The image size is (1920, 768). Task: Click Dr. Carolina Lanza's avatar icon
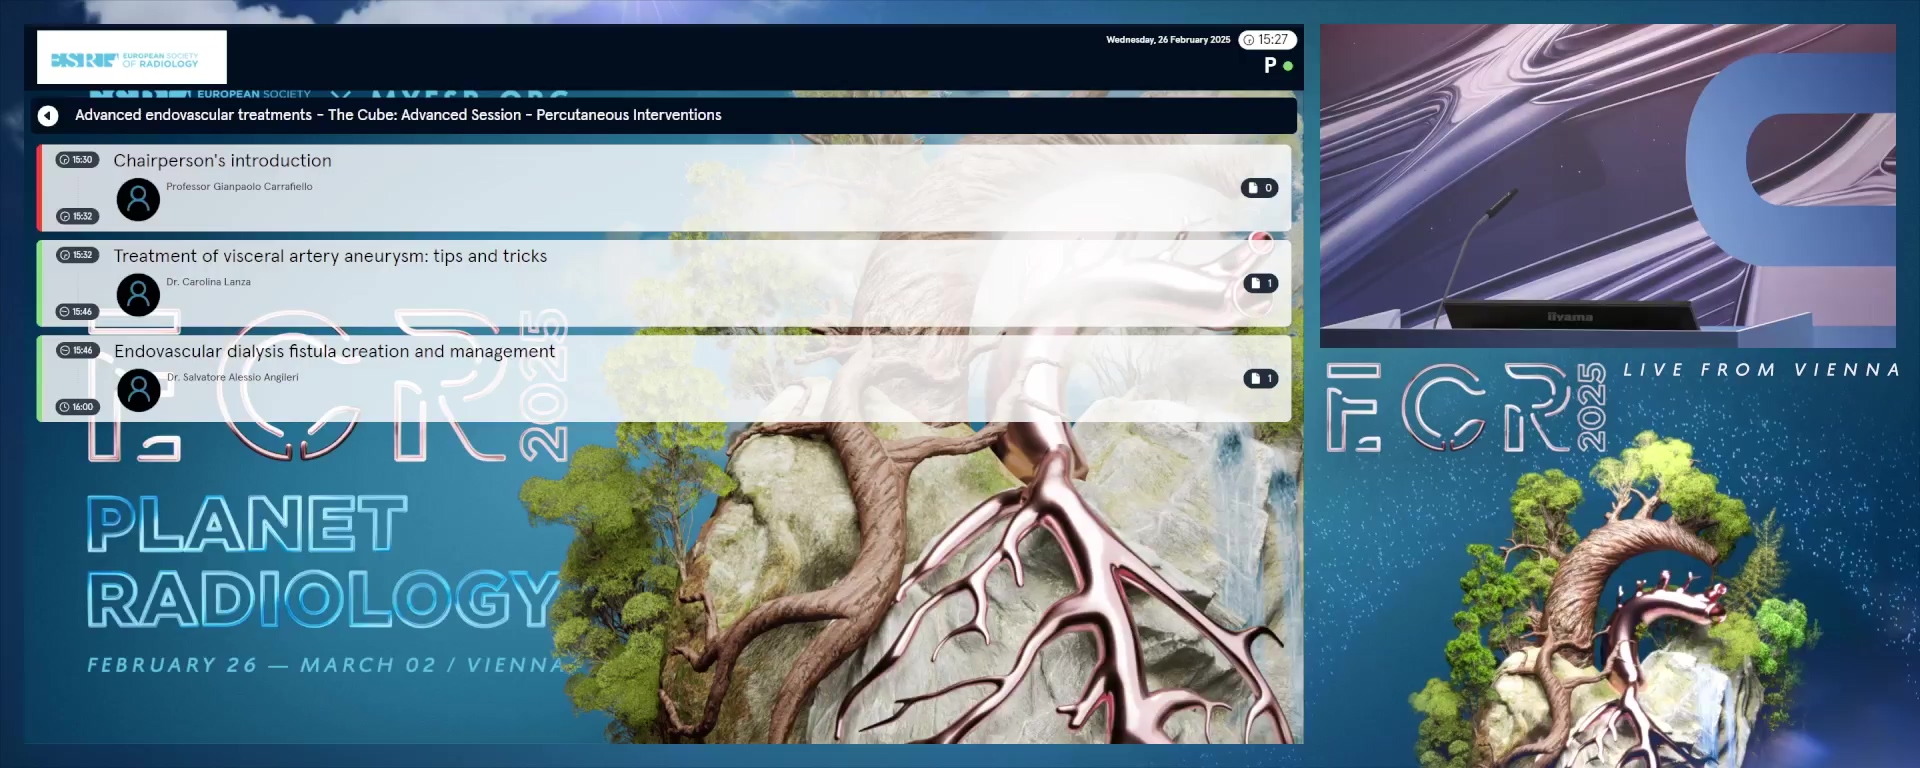[x=138, y=295]
